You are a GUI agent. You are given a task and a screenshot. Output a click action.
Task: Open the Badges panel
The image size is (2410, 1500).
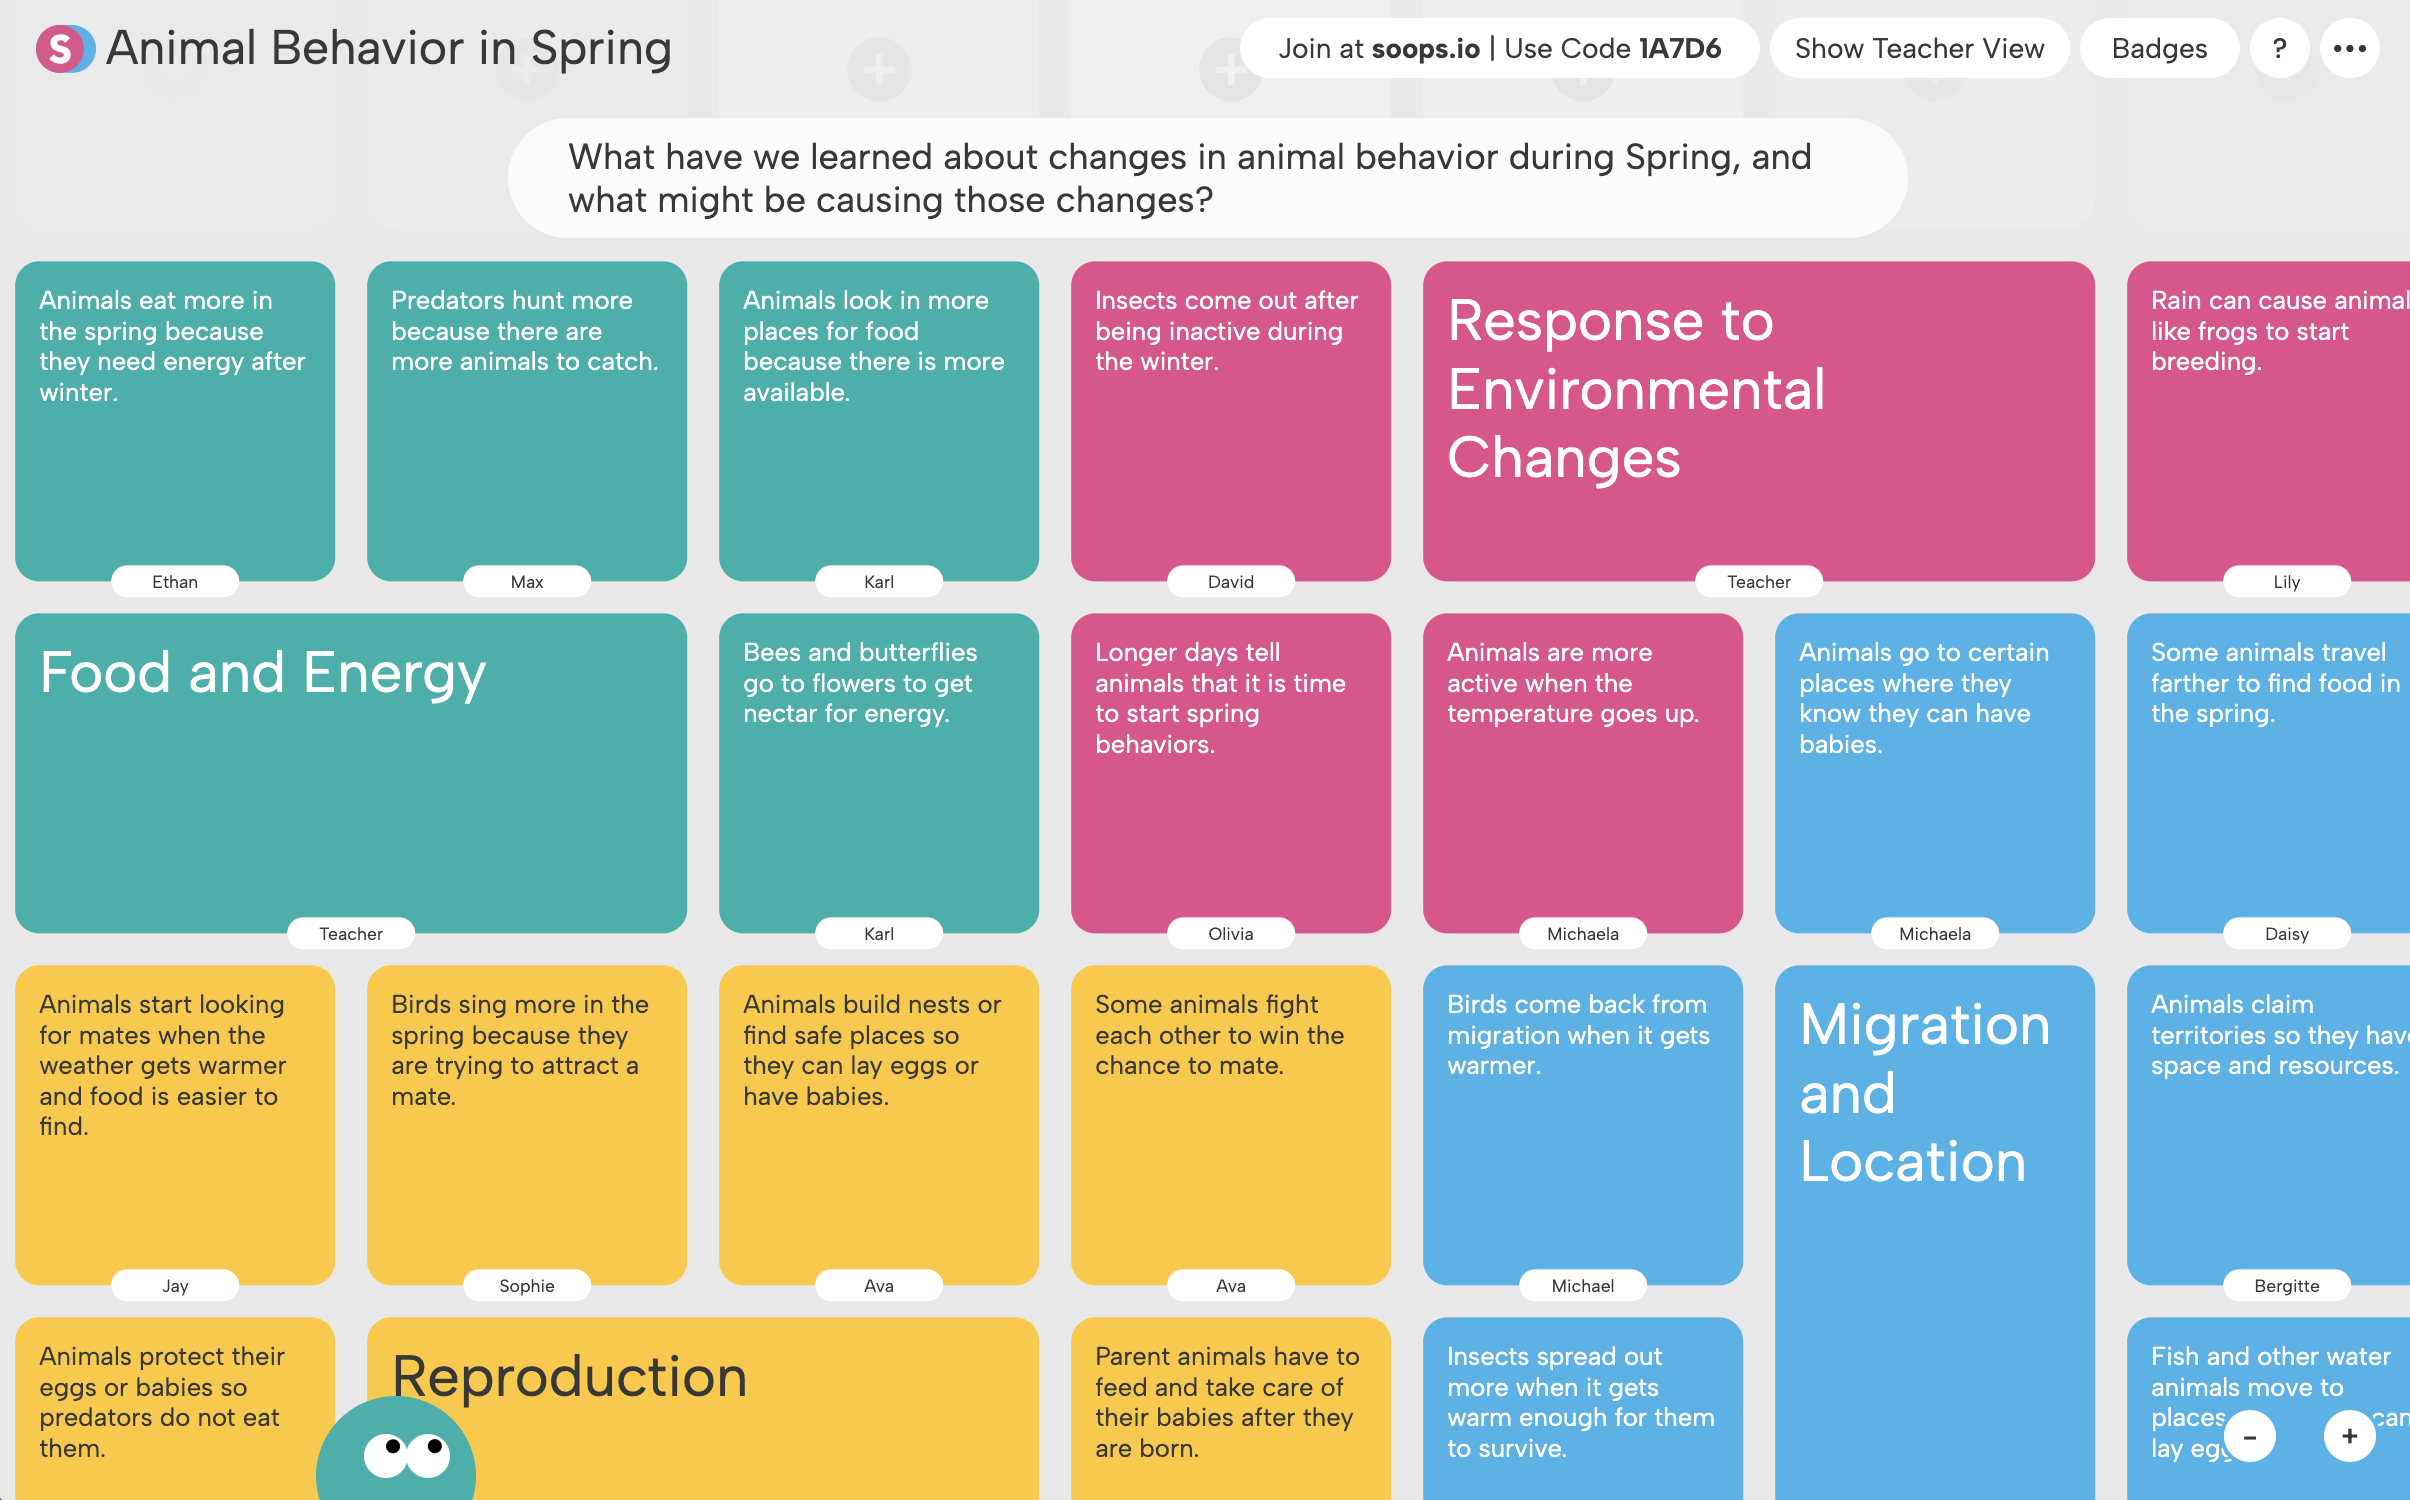(2158, 48)
